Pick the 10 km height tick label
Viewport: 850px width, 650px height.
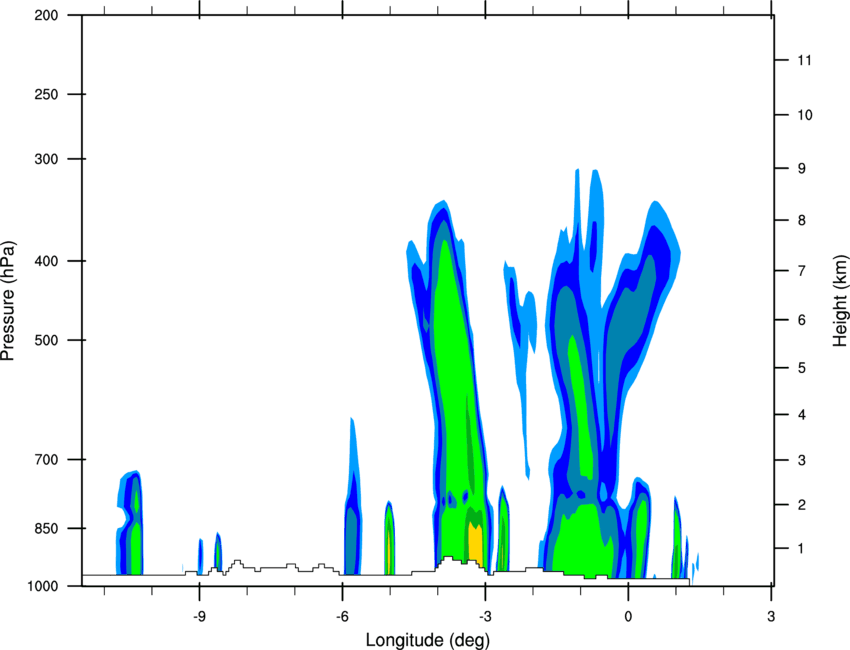[x=804, y=115]
